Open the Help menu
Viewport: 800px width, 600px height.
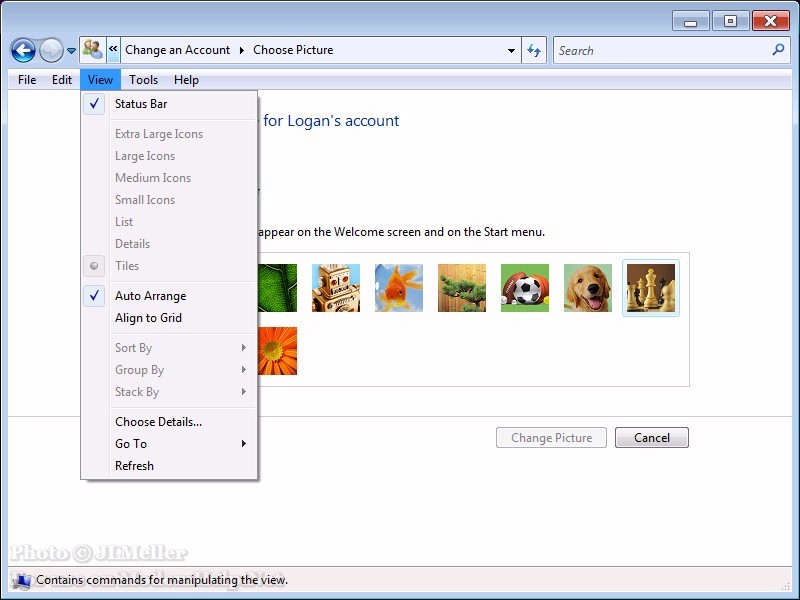click(186, 80)
